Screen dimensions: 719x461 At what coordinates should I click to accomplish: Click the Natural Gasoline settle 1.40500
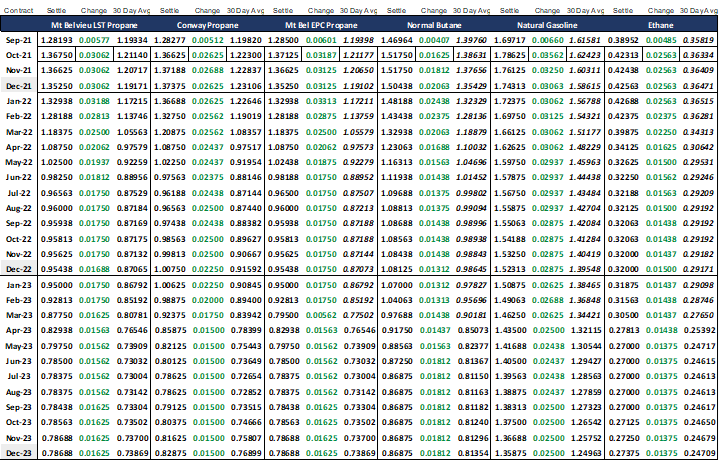click(x=510, y=361)
